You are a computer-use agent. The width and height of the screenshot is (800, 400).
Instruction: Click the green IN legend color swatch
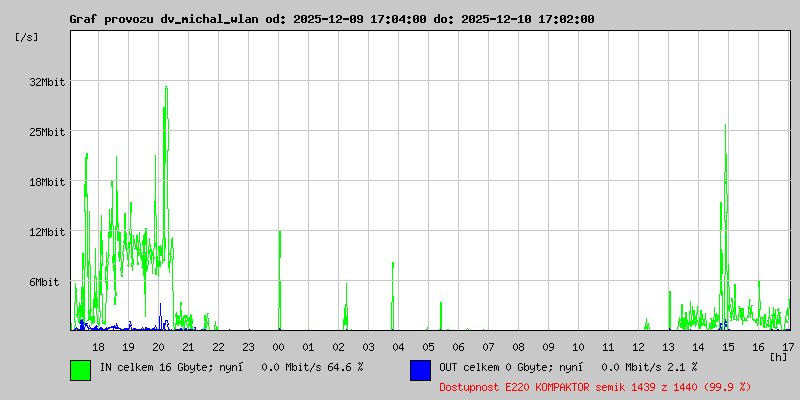(81, 370)
